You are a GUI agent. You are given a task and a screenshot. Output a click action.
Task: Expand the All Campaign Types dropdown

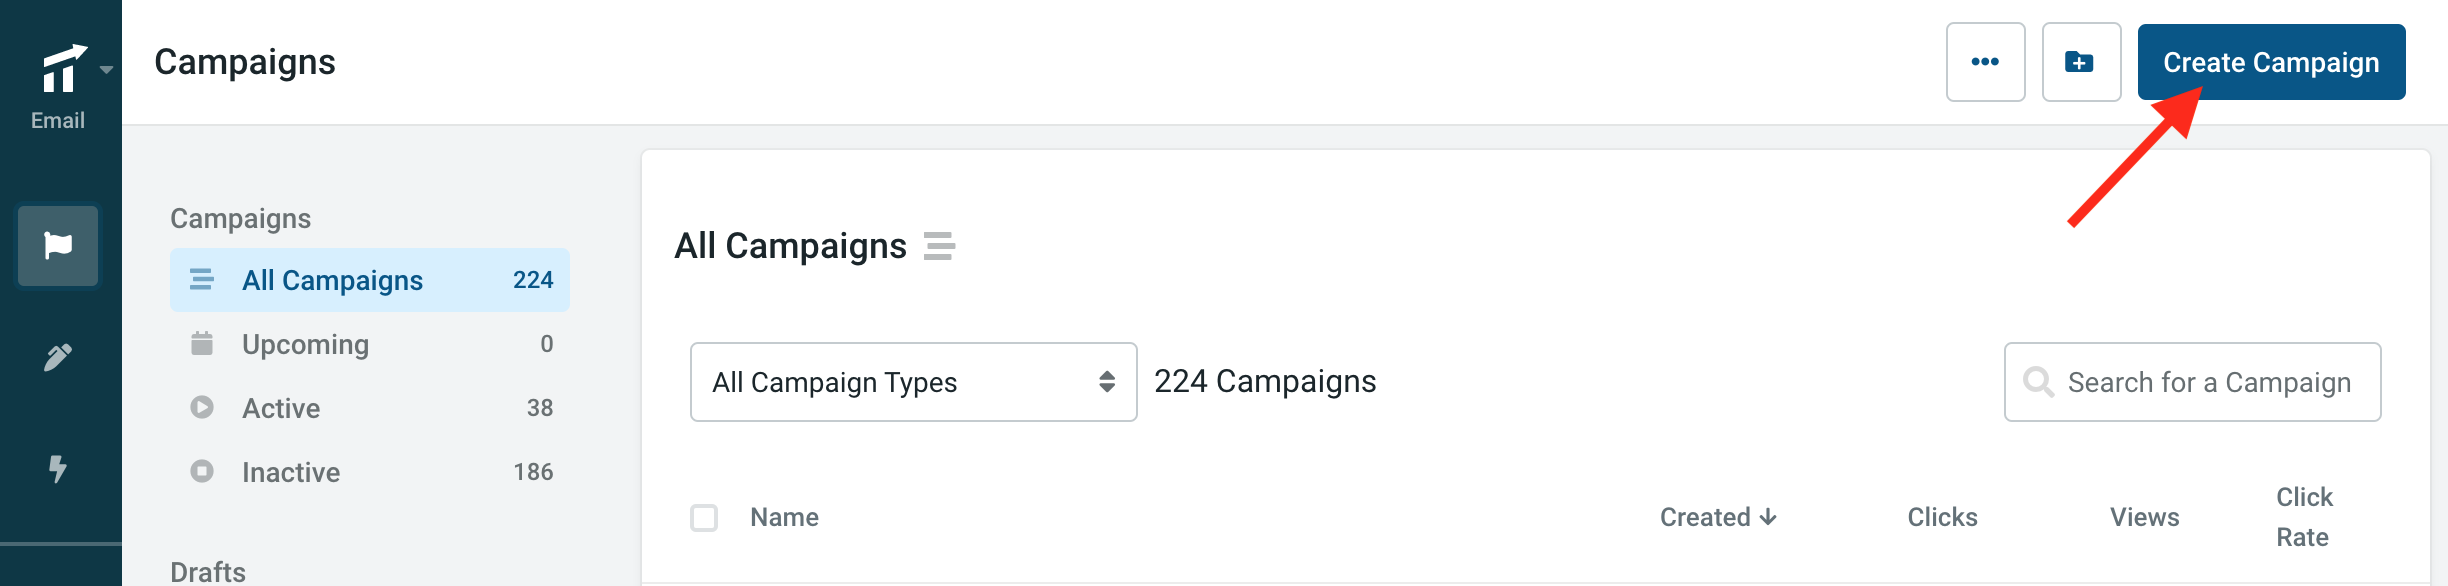[913, 382]
